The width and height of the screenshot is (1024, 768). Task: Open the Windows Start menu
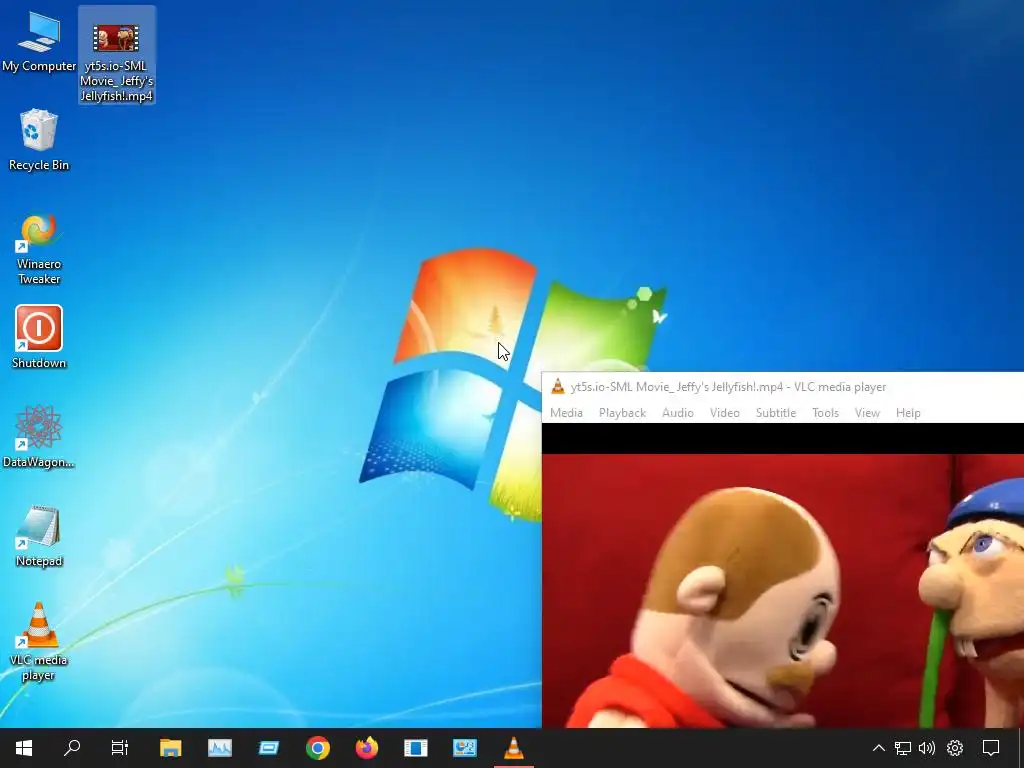(x=24, y=748)
